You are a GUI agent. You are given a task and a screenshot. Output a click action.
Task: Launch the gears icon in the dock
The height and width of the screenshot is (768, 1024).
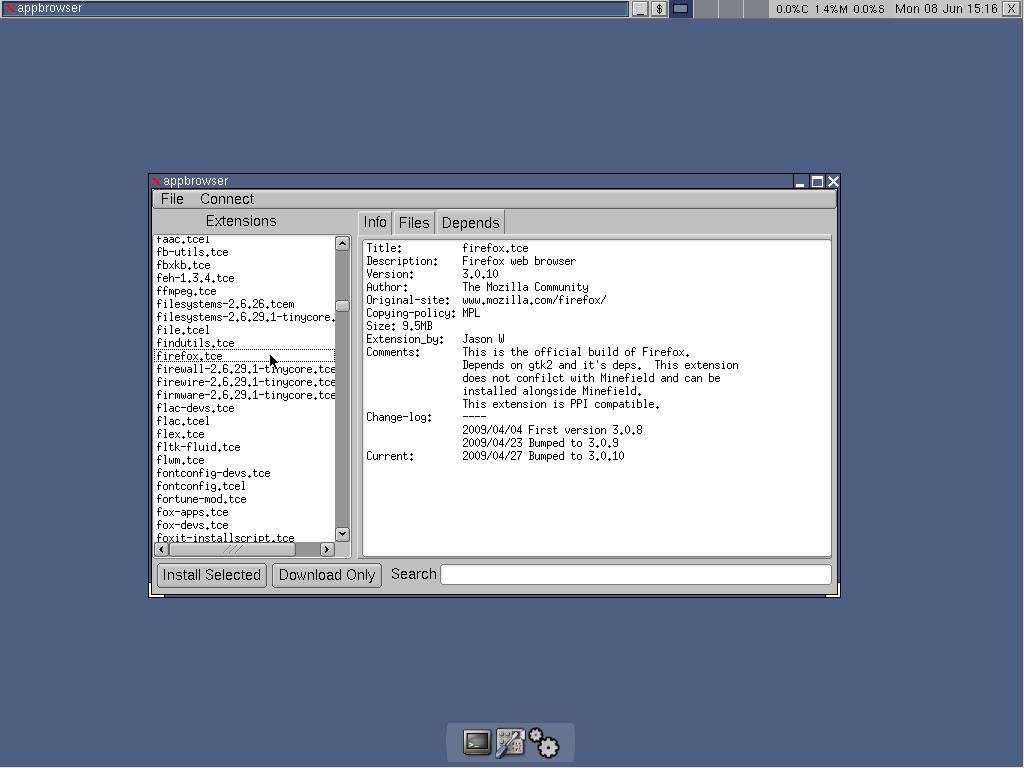pyautogui.click(x=543, y=743)
